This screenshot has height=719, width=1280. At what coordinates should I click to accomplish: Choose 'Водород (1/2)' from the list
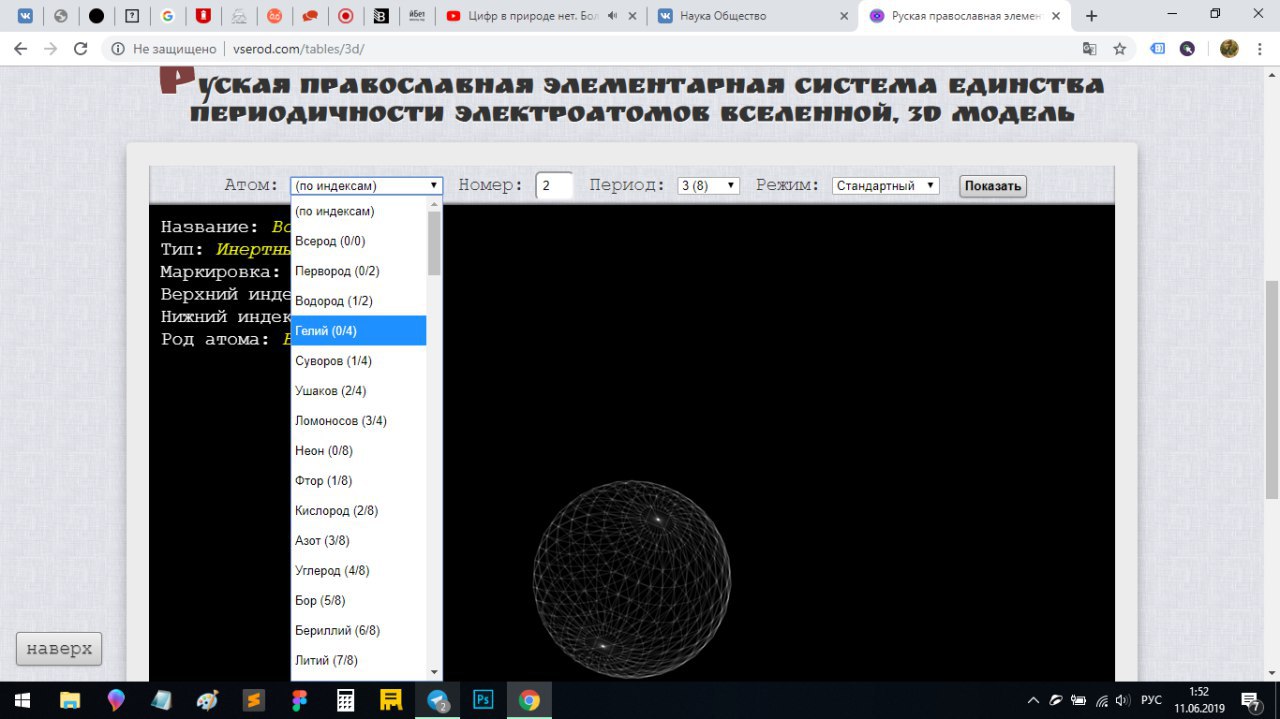(x=359, y=301)
